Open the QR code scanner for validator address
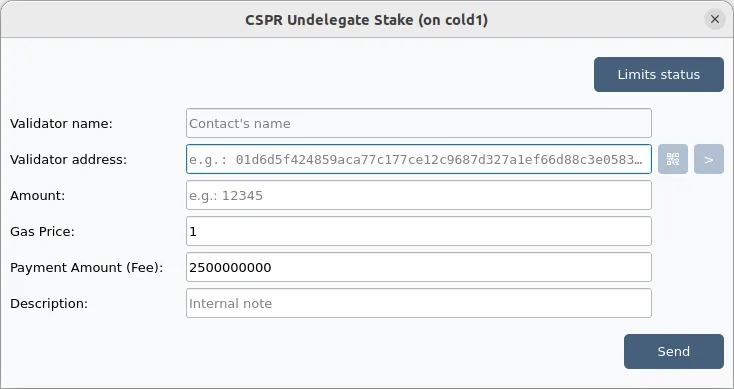The width and height of the screenshot is (734, 389). [673, 159]
